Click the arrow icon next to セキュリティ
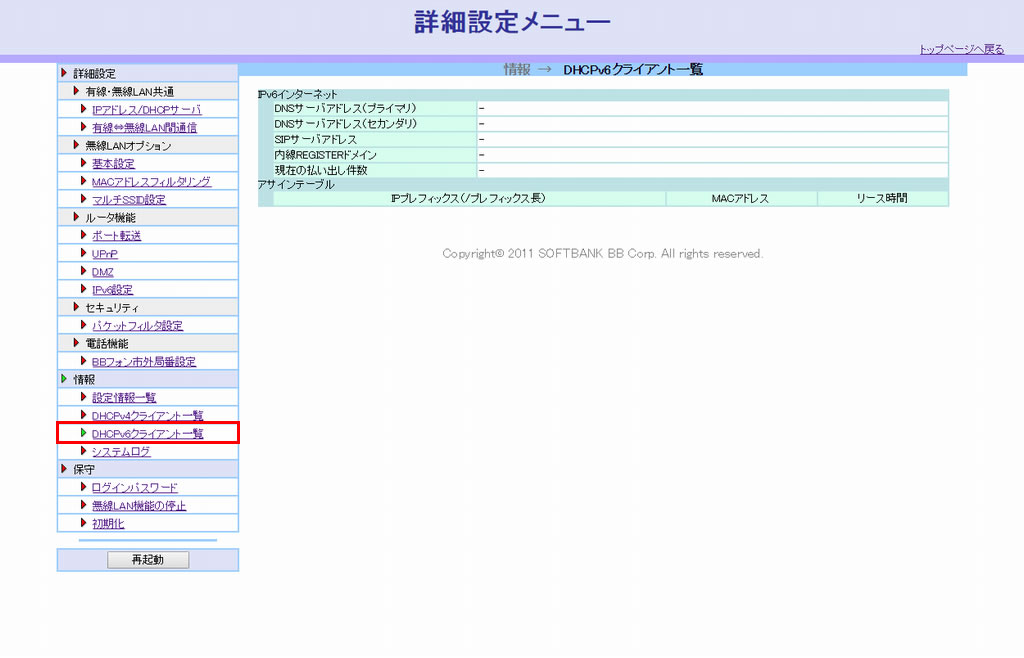The image size is (1024, 658). pos(76,307)
